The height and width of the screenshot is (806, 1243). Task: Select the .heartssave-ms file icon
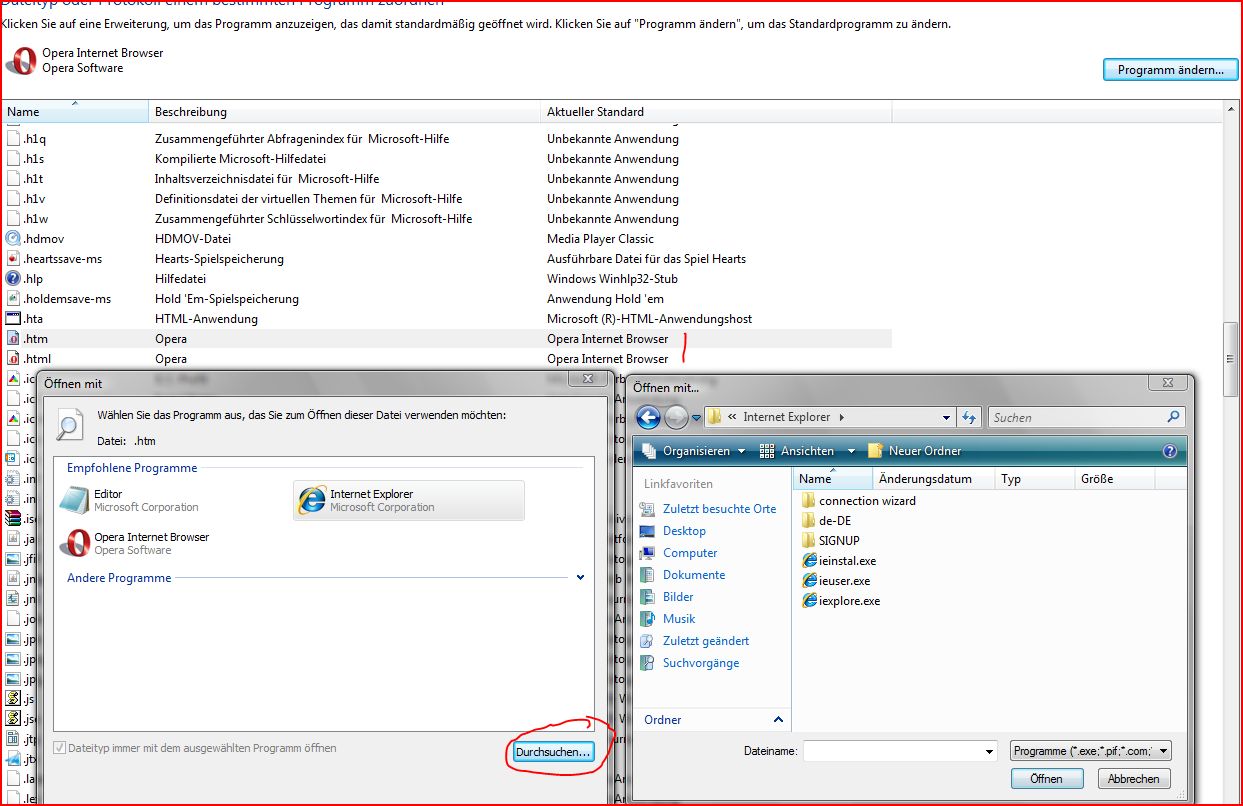[13, 259]
